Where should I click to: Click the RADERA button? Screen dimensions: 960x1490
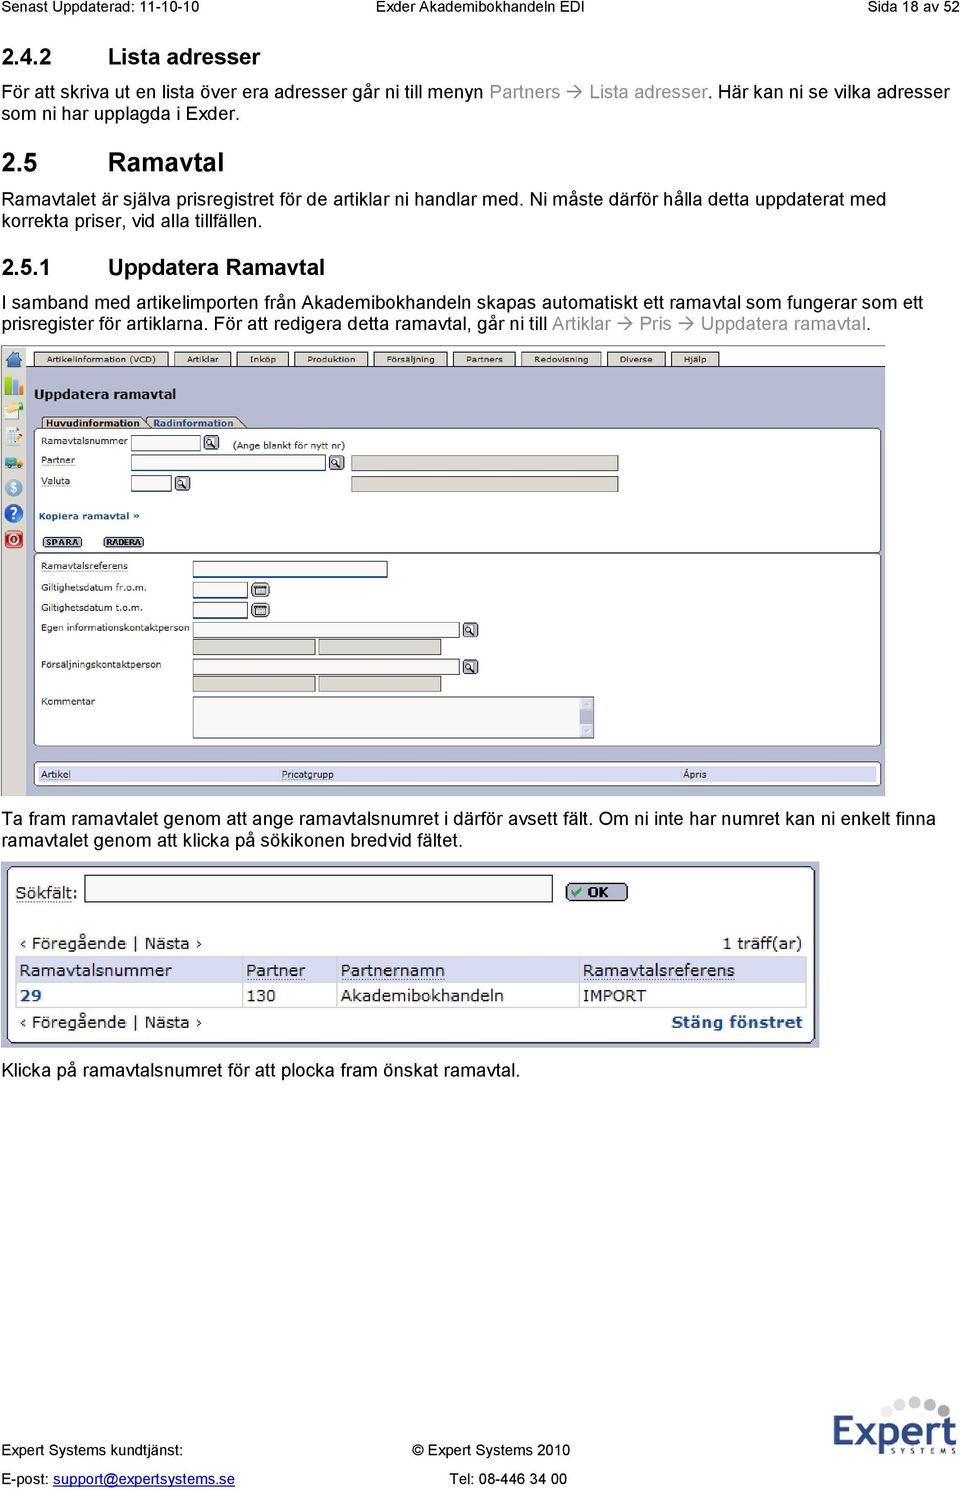[123, 542]
